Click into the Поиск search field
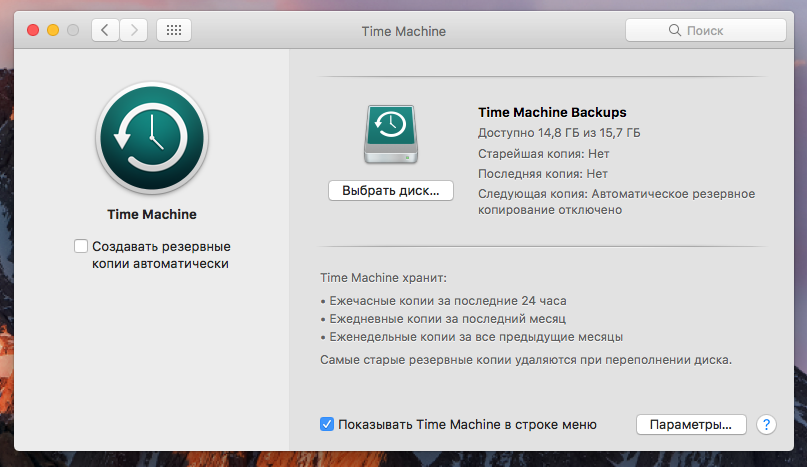The width and height of the screenshot is (807, 467). [x=706, y=30]
